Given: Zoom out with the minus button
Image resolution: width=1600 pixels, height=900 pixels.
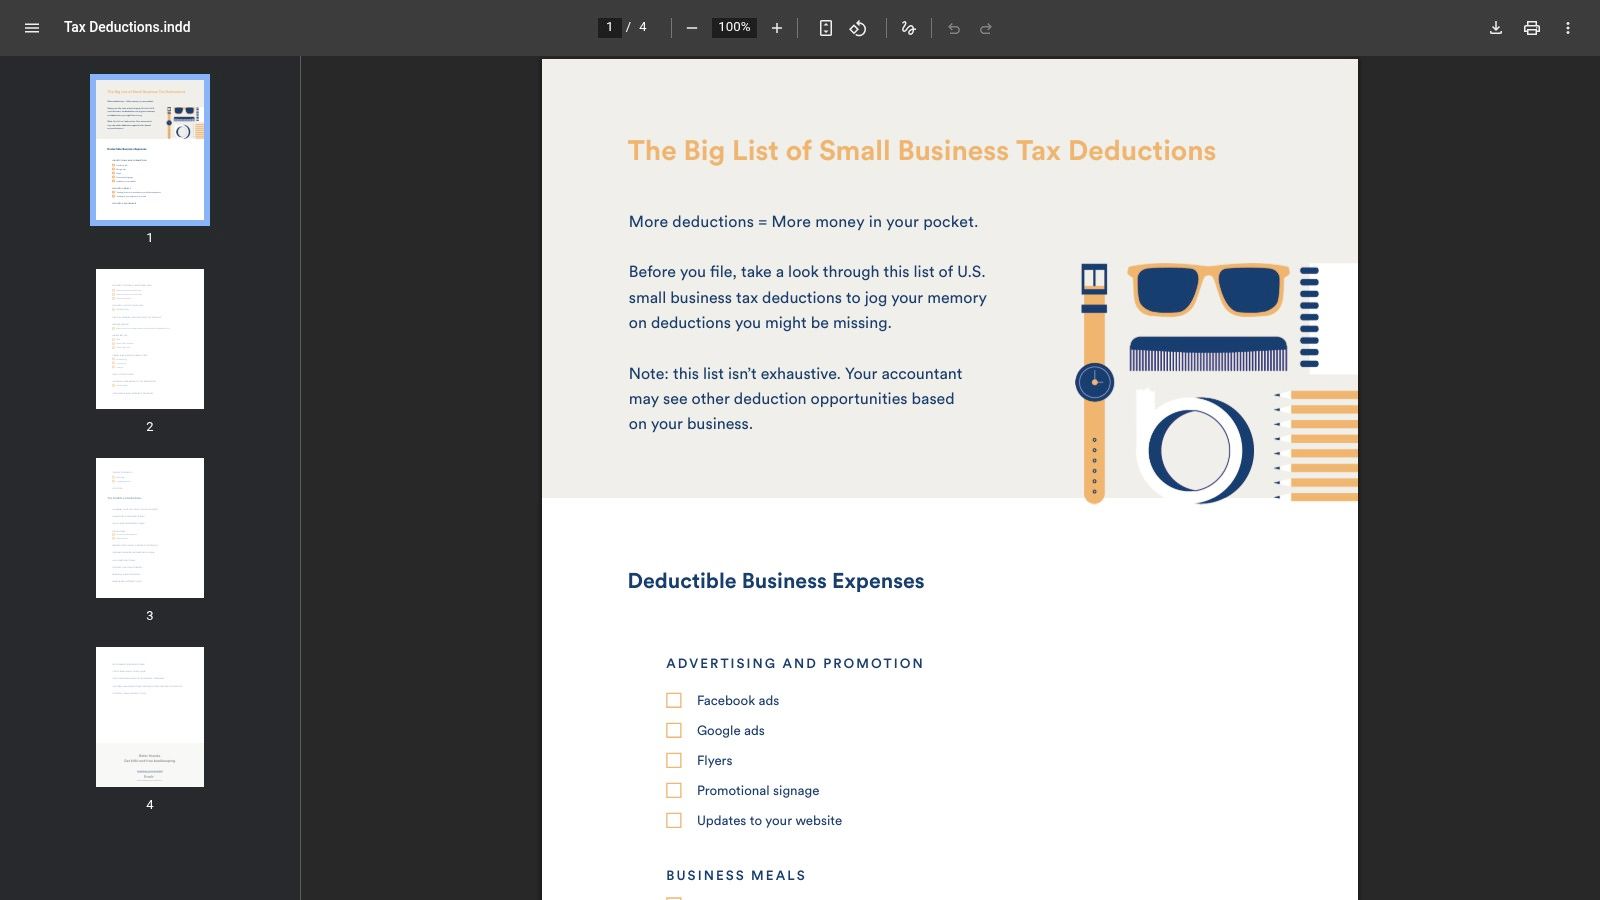Looking at the screenshot, I should click(x=691, y=28).
